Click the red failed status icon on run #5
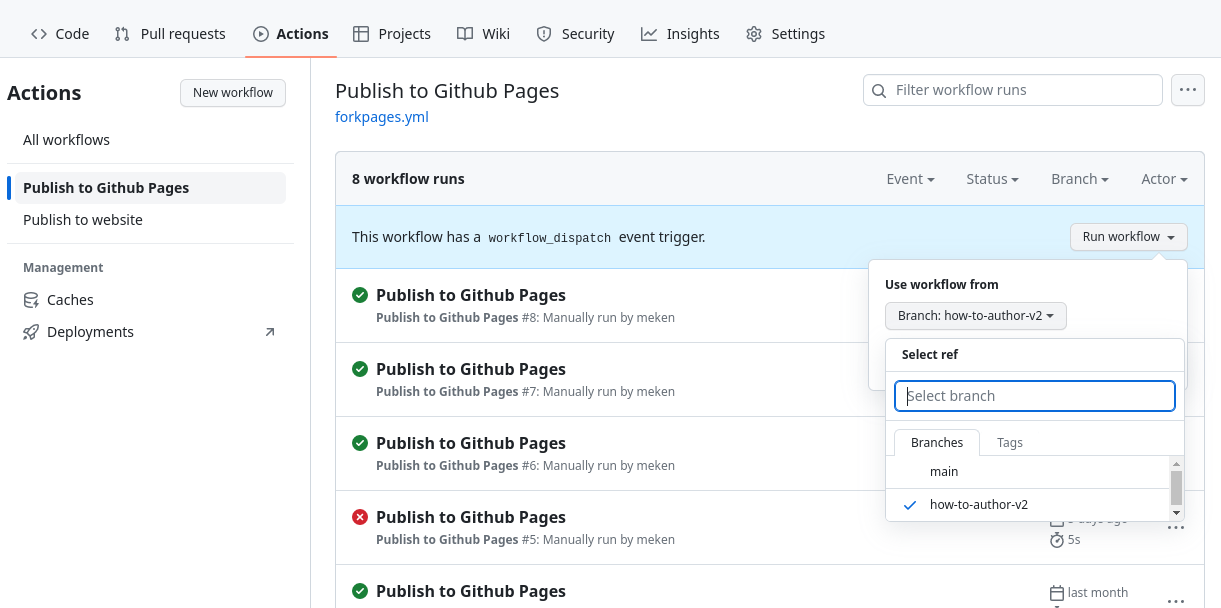The image size is (1221, 608). coord(360,517)
